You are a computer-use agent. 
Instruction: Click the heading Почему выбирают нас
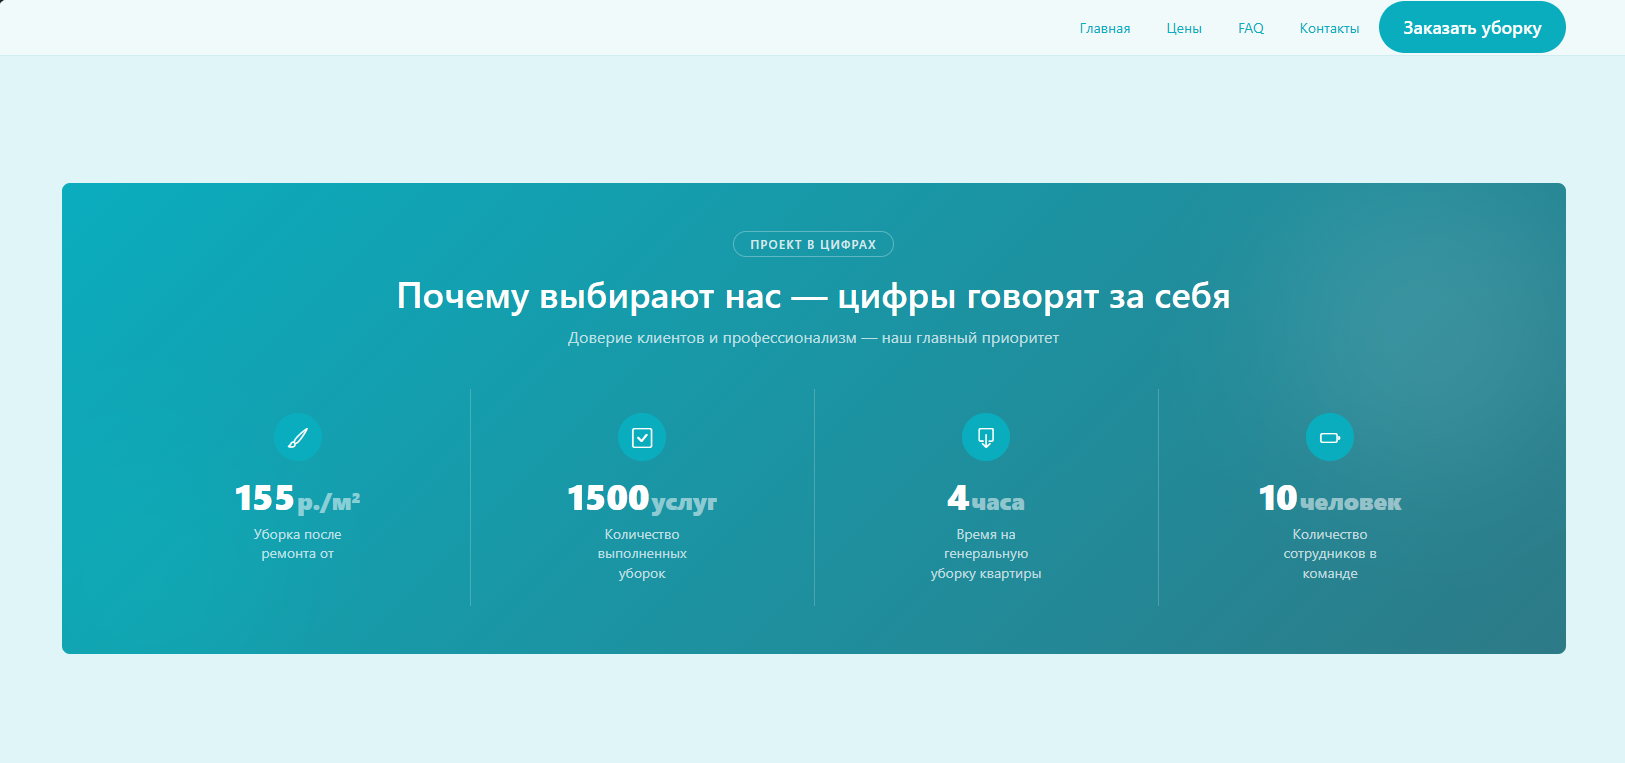(x=813, y=296)
